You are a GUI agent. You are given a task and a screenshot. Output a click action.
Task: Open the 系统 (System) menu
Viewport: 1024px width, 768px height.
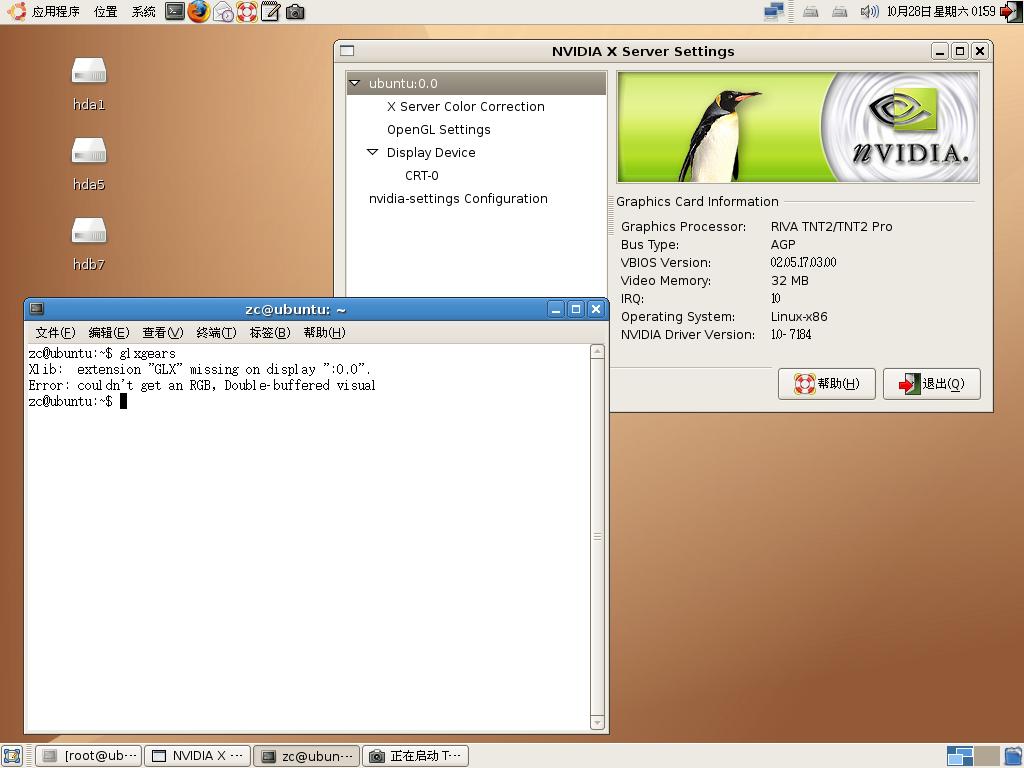tap(144, 12)
